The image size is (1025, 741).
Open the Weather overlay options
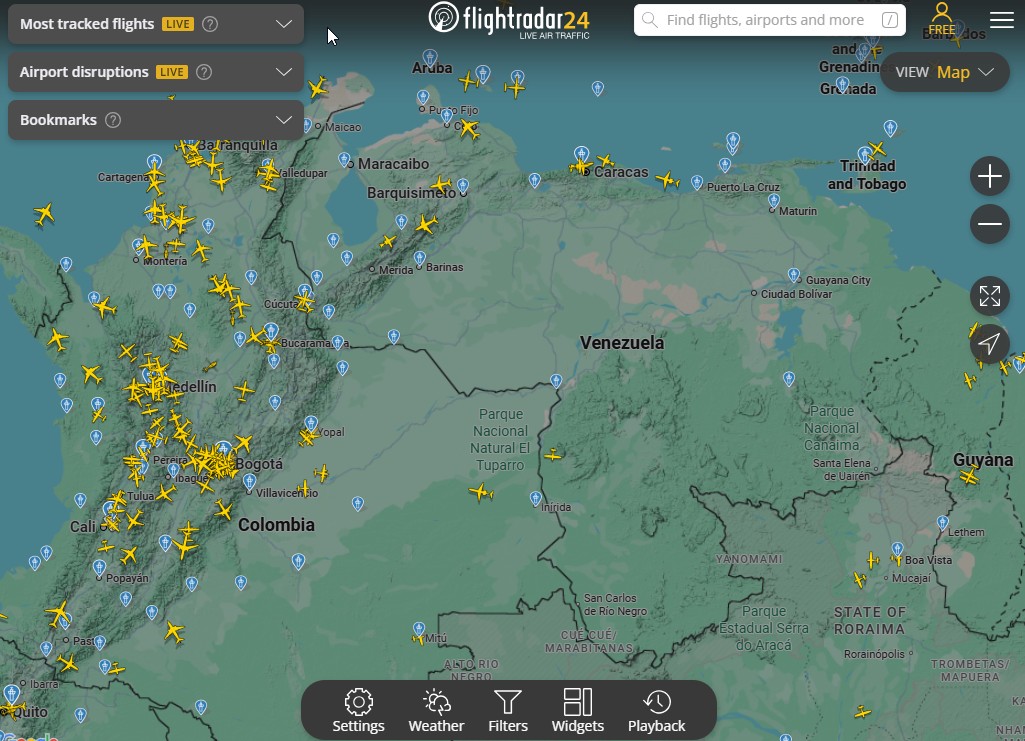[x=436, y=710]
